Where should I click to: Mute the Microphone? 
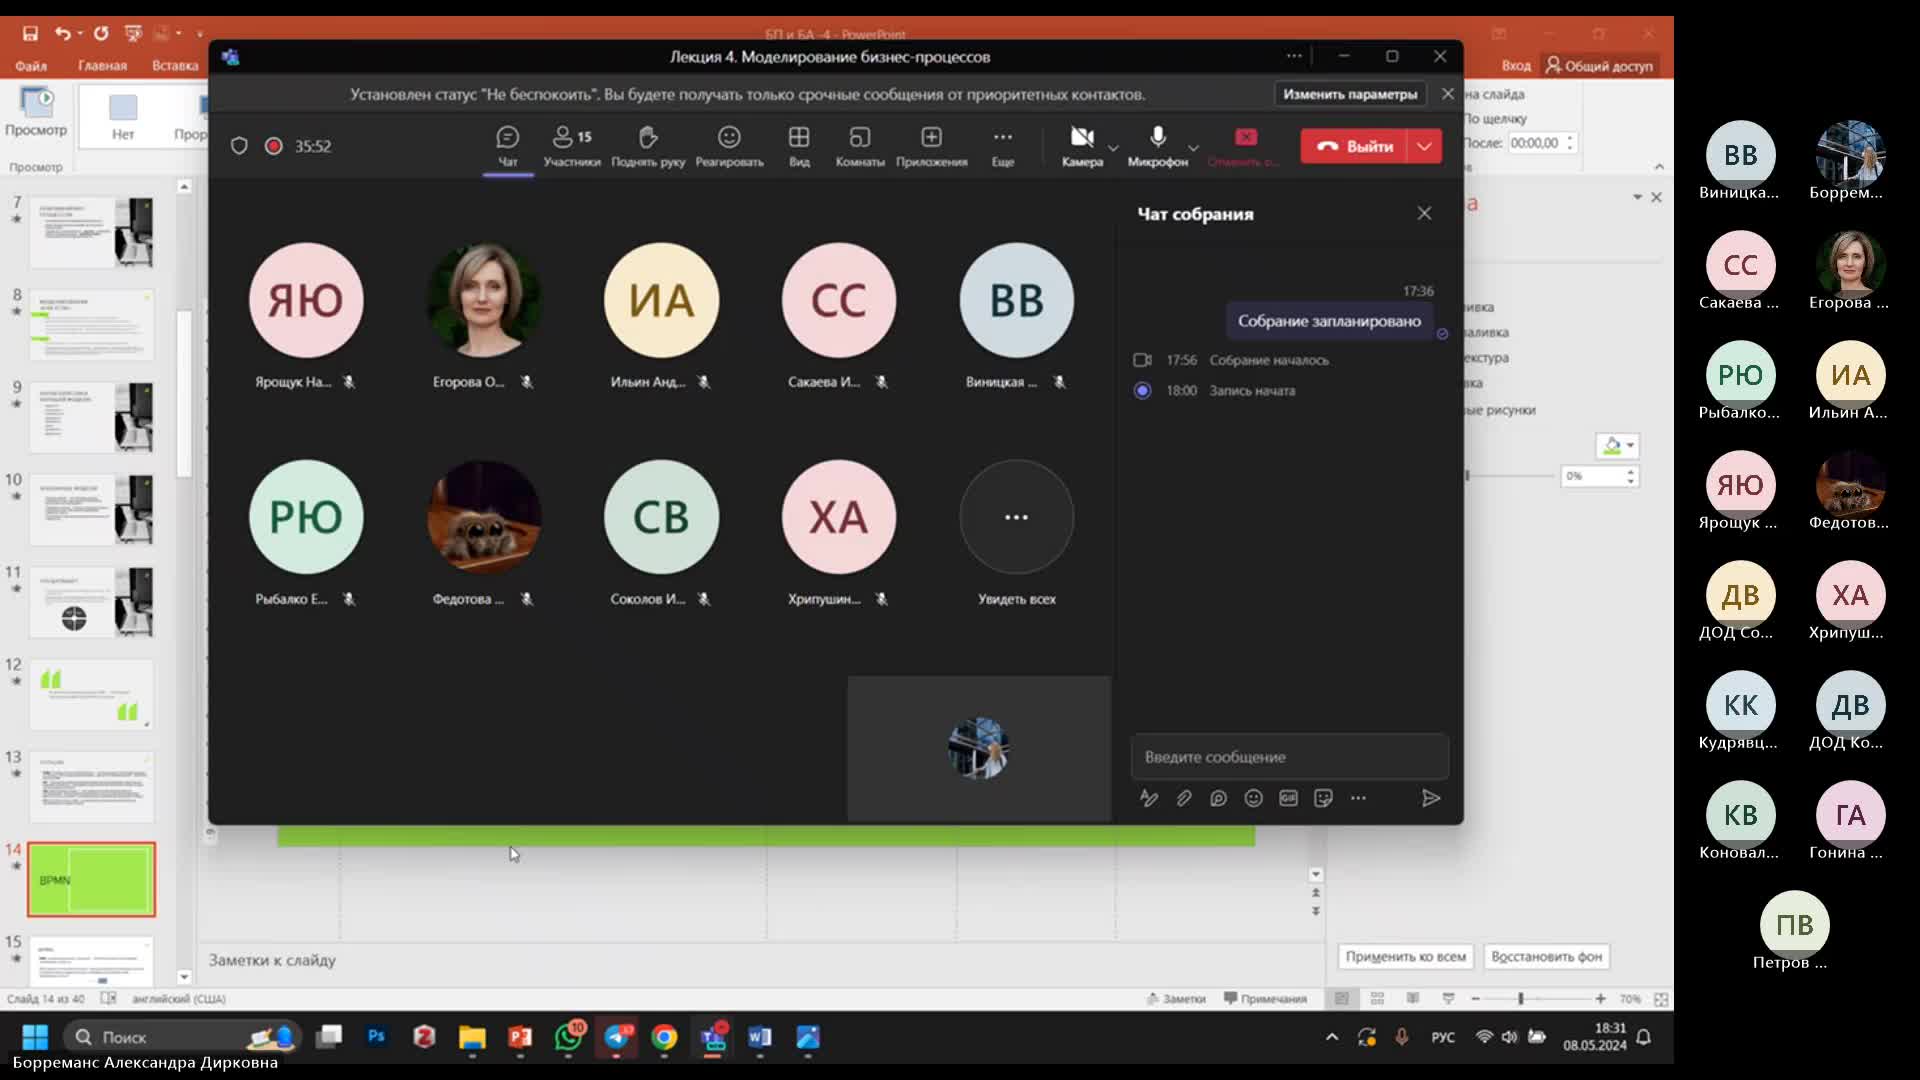click(1158, 146)
